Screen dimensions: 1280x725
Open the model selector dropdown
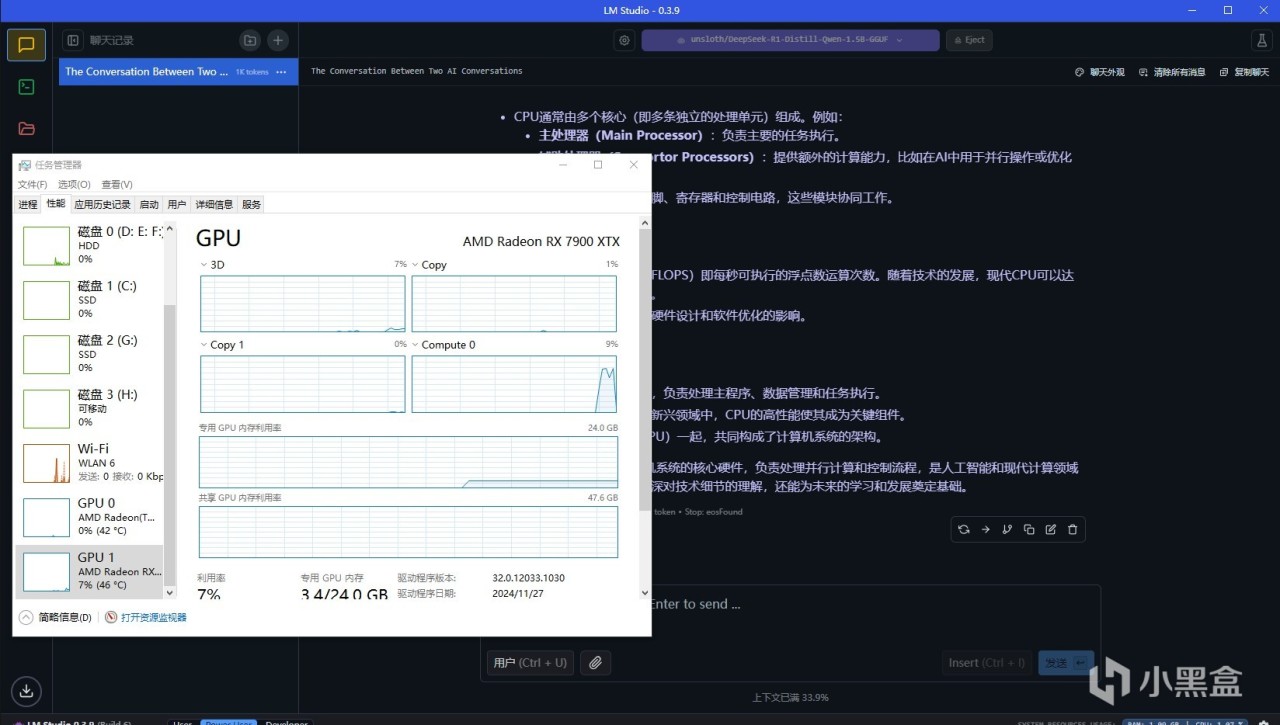click(790, 40)
